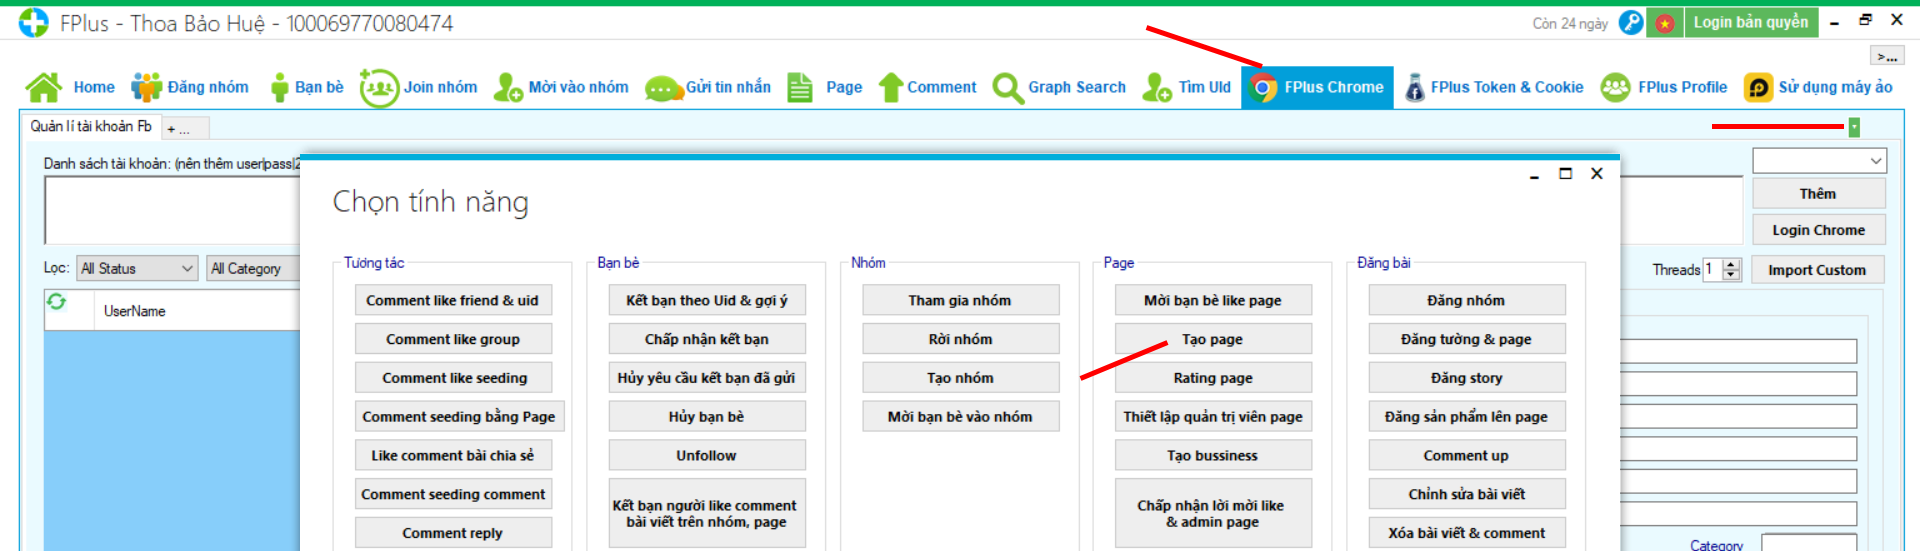The width and height of the screenshot is (1920, 551).
Task: Open the Graph Search tool
Action: click(x=1059, y=88)
